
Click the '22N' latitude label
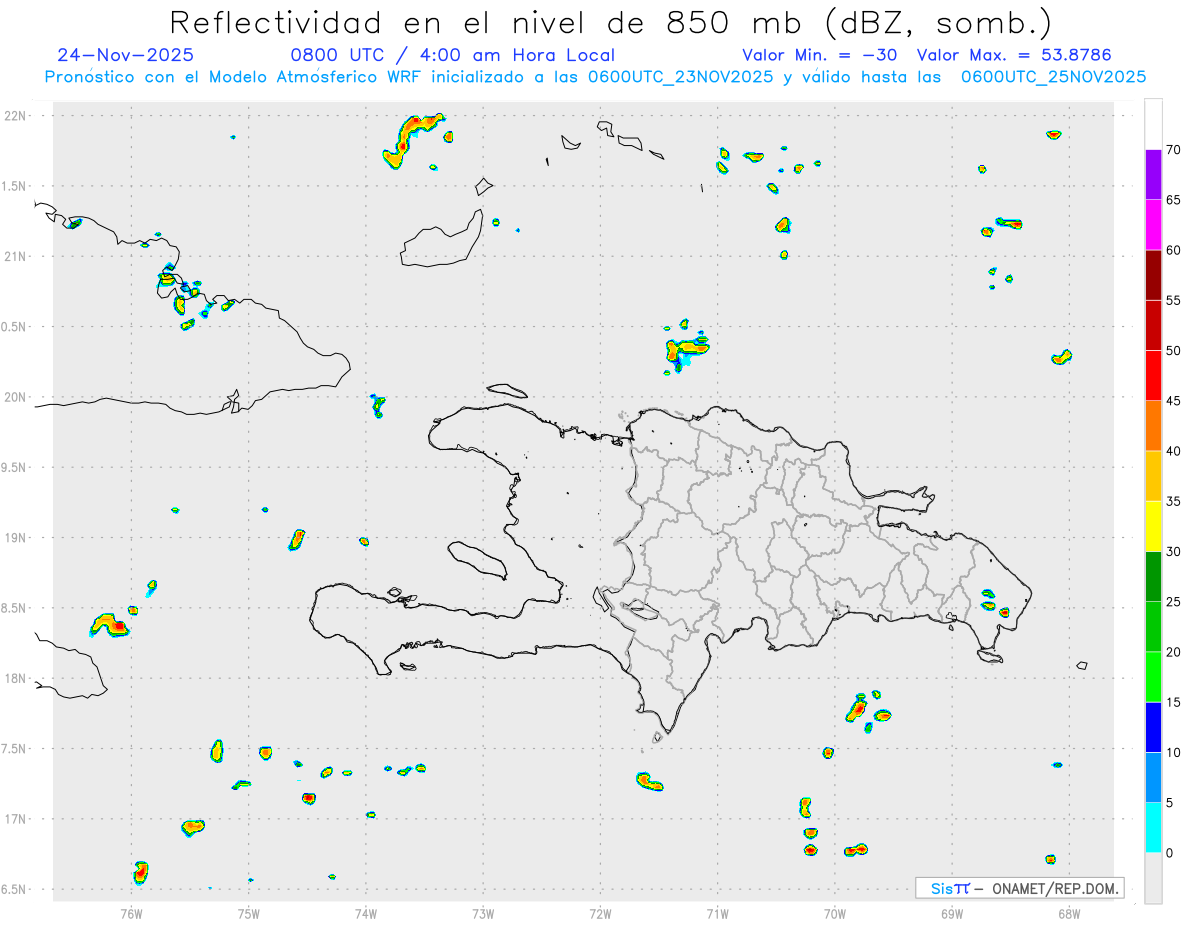(15, 116)
